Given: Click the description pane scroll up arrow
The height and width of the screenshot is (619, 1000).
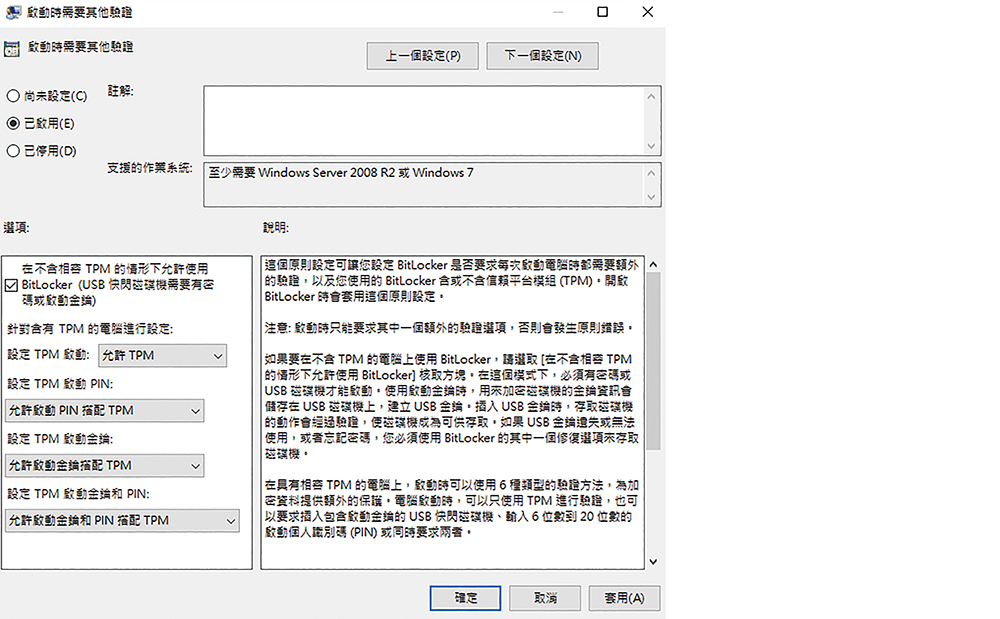Looking at the screenshot, I should tap(653, 264).
